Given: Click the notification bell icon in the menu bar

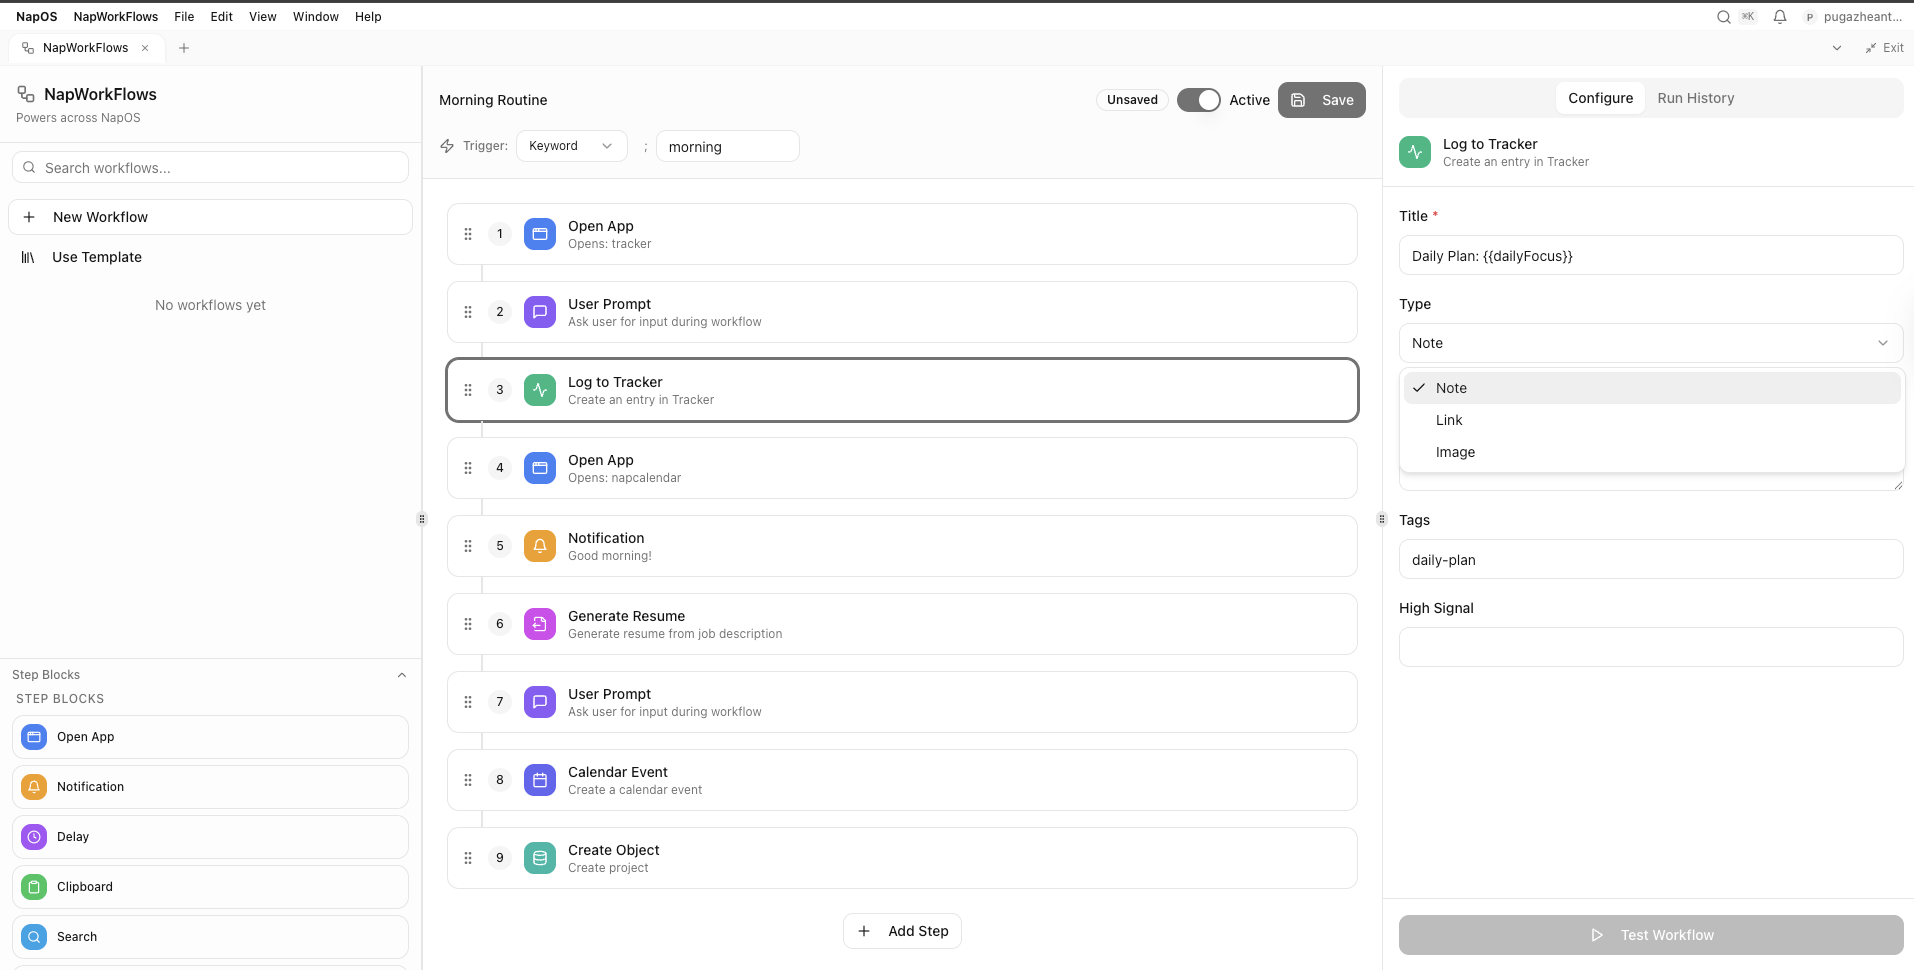Looking at the screenshot, I should pyautogui.click(x=1780, y=17).
